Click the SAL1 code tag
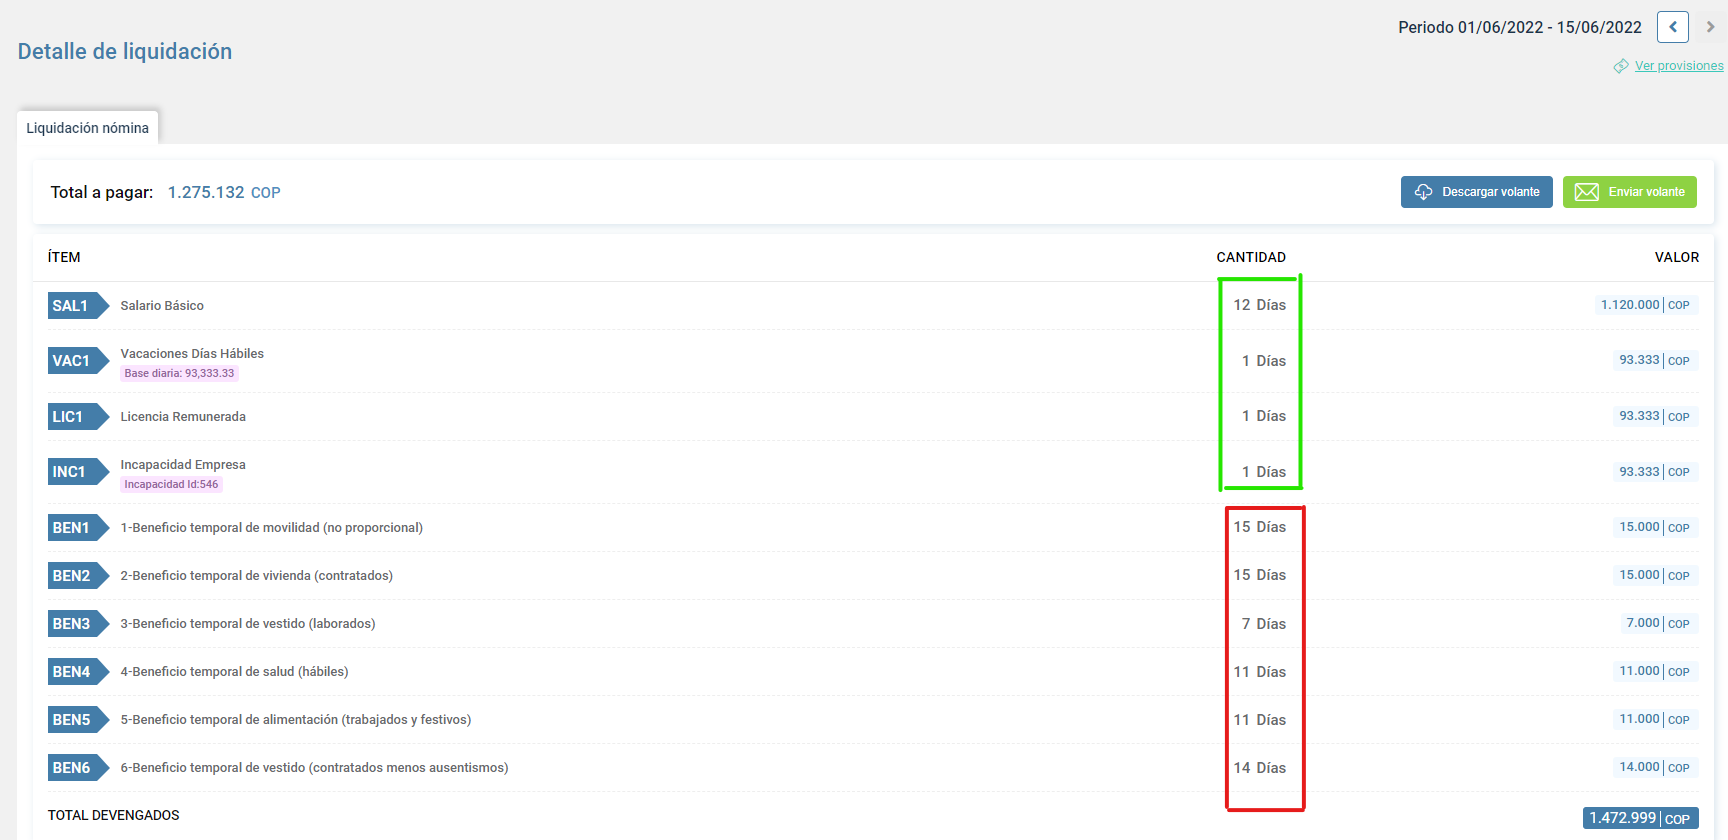The image size is (1728, 840). (x=78, y=306)
